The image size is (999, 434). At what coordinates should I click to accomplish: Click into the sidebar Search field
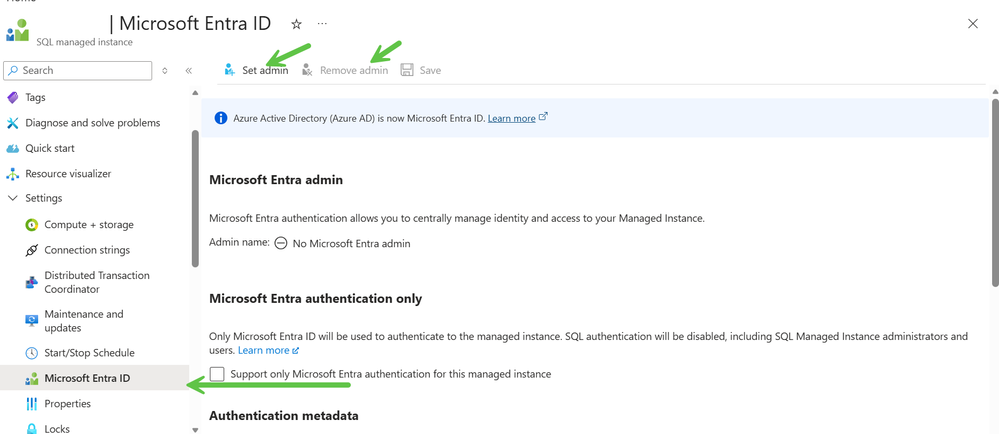point(78,70)
